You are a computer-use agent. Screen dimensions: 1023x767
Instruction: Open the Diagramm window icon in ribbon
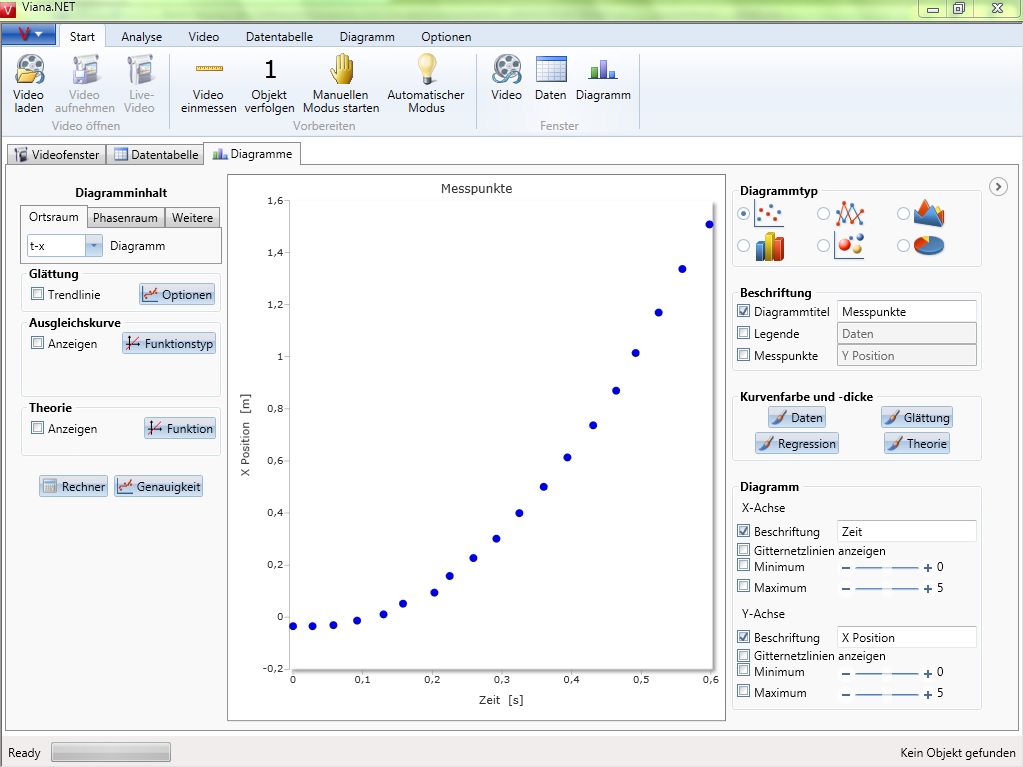[603, 70]
